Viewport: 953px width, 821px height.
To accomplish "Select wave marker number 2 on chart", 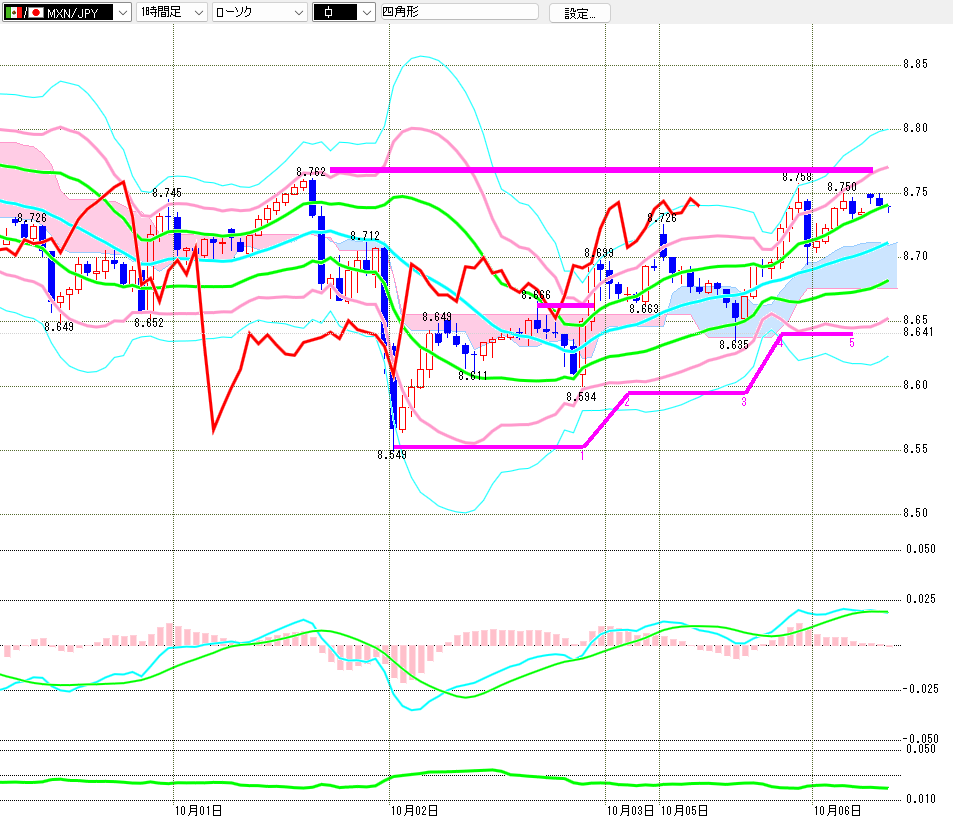I will point(627,402).
